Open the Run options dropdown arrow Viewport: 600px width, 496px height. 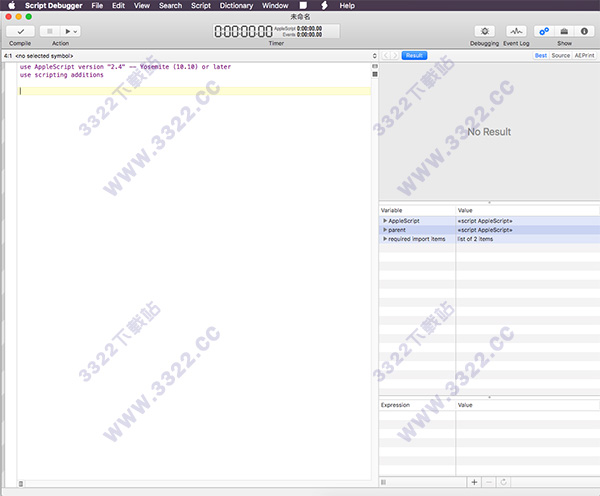click(76, 31)
